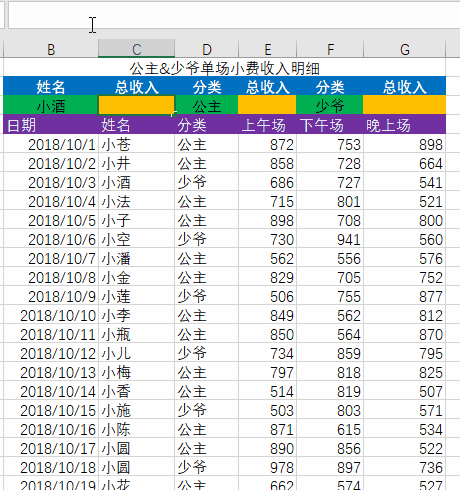Select cell with value 571
The width and height of the screenshot is (460, 490).
coord(404,409)
